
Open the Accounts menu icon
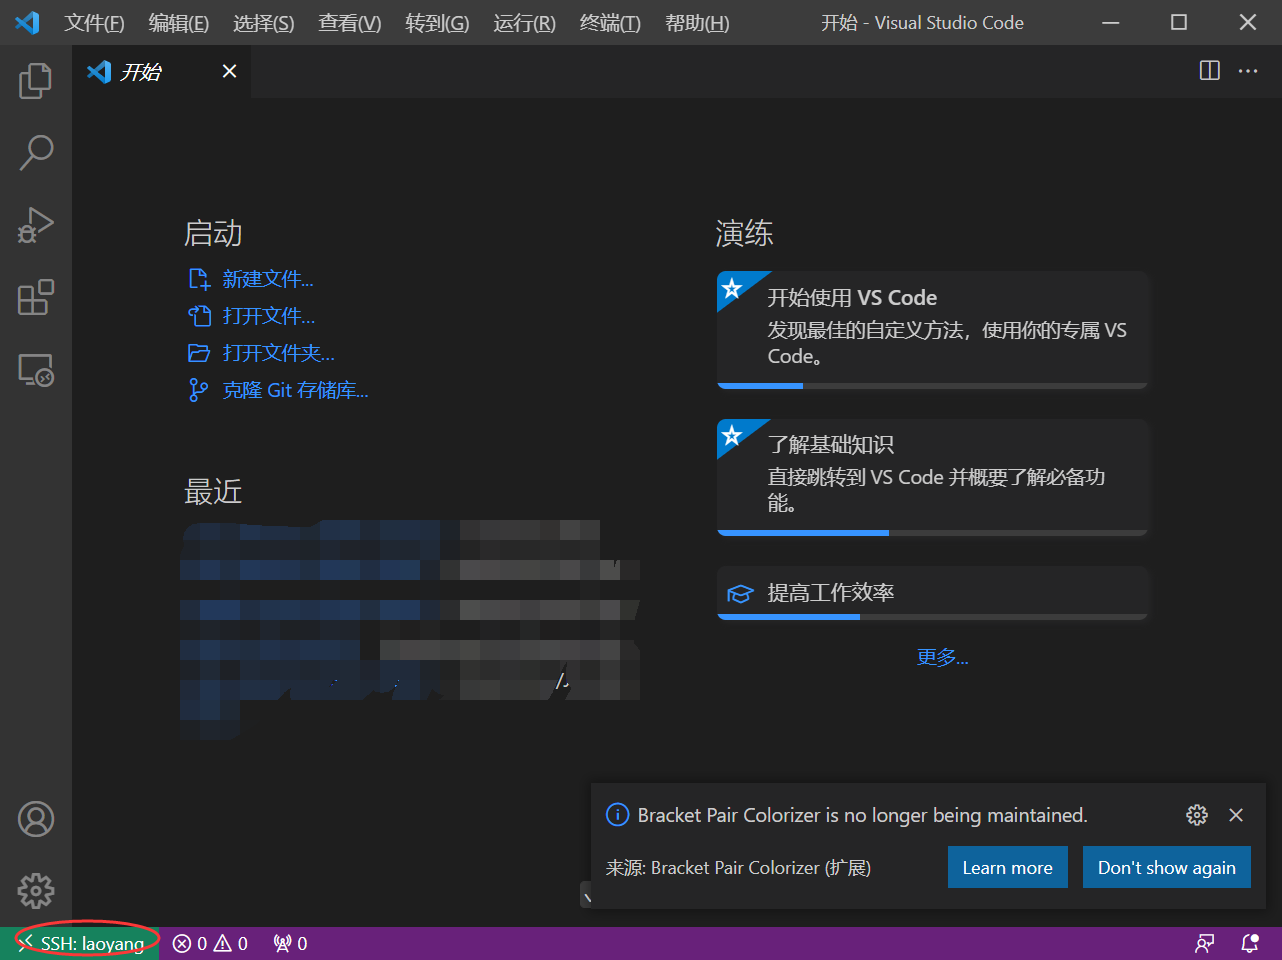click(36, 819)
